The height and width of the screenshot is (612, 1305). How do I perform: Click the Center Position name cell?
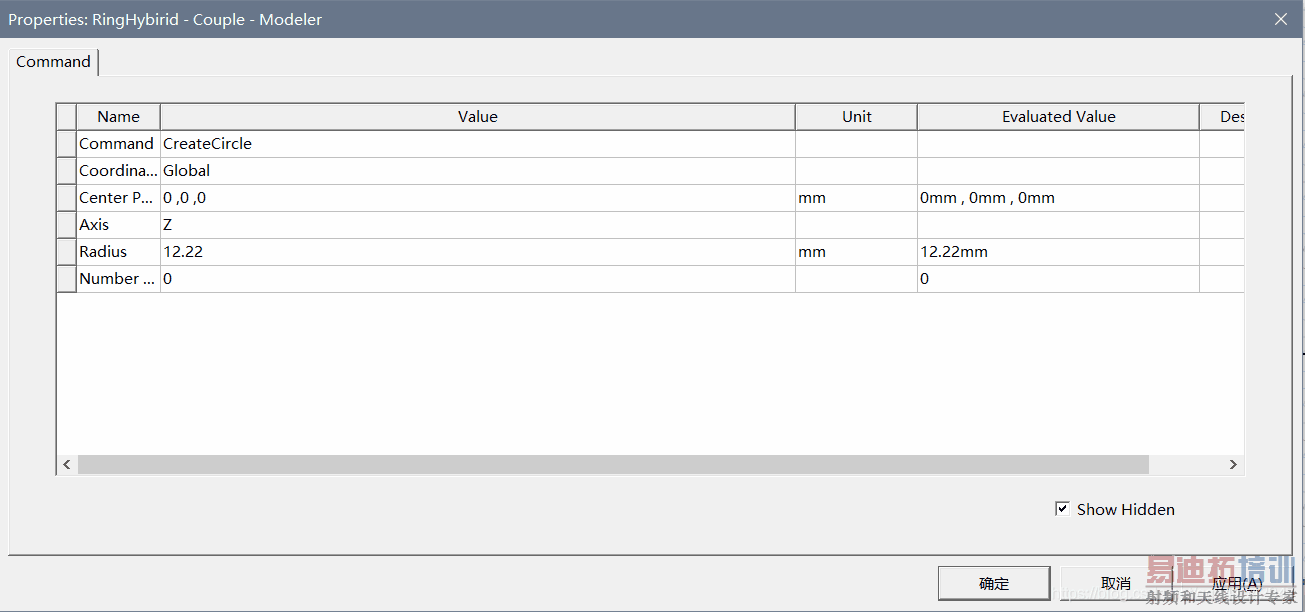118,198
